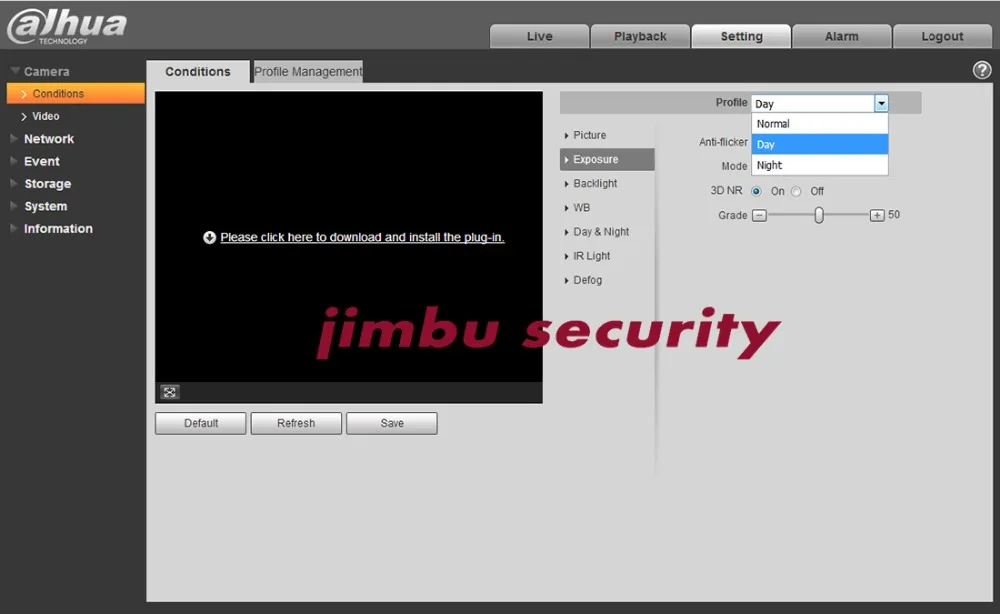Go to the Live tab

click(x=540, y=36)
